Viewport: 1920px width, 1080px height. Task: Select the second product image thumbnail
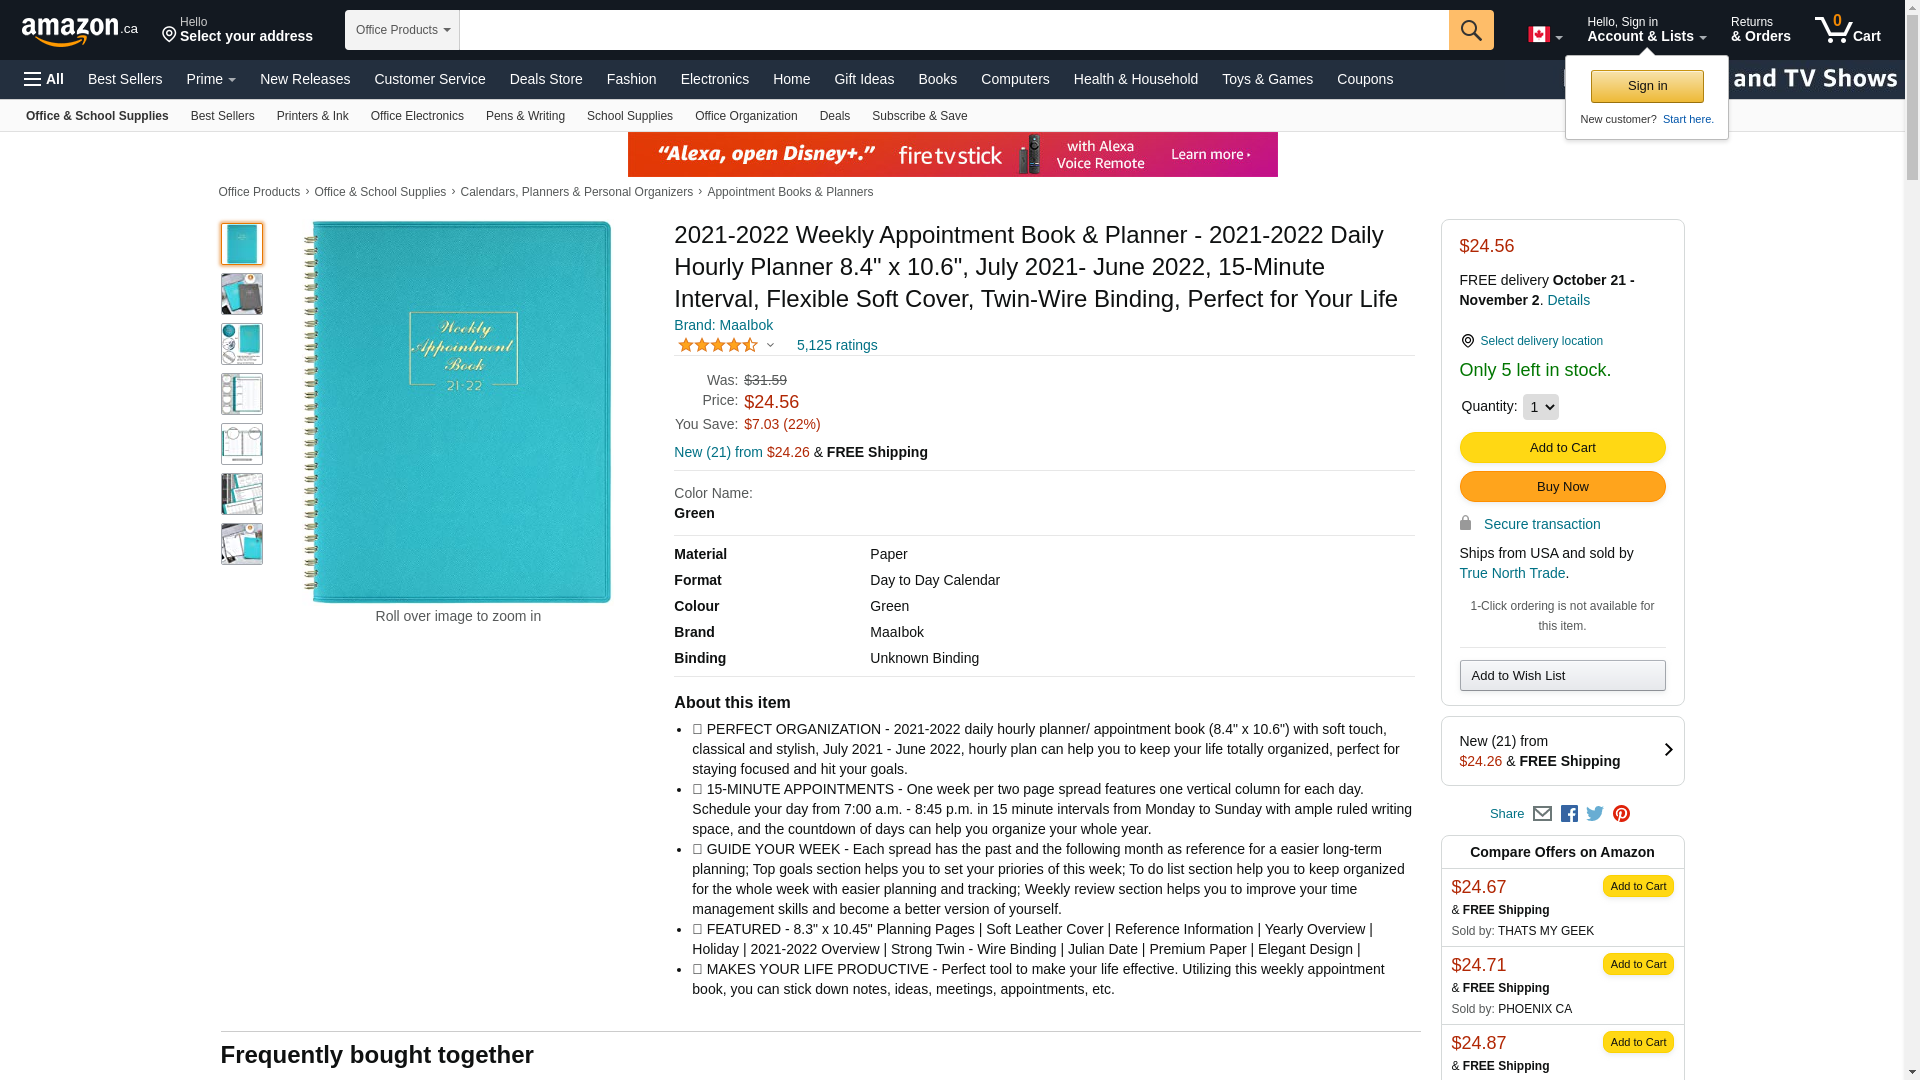242,294
